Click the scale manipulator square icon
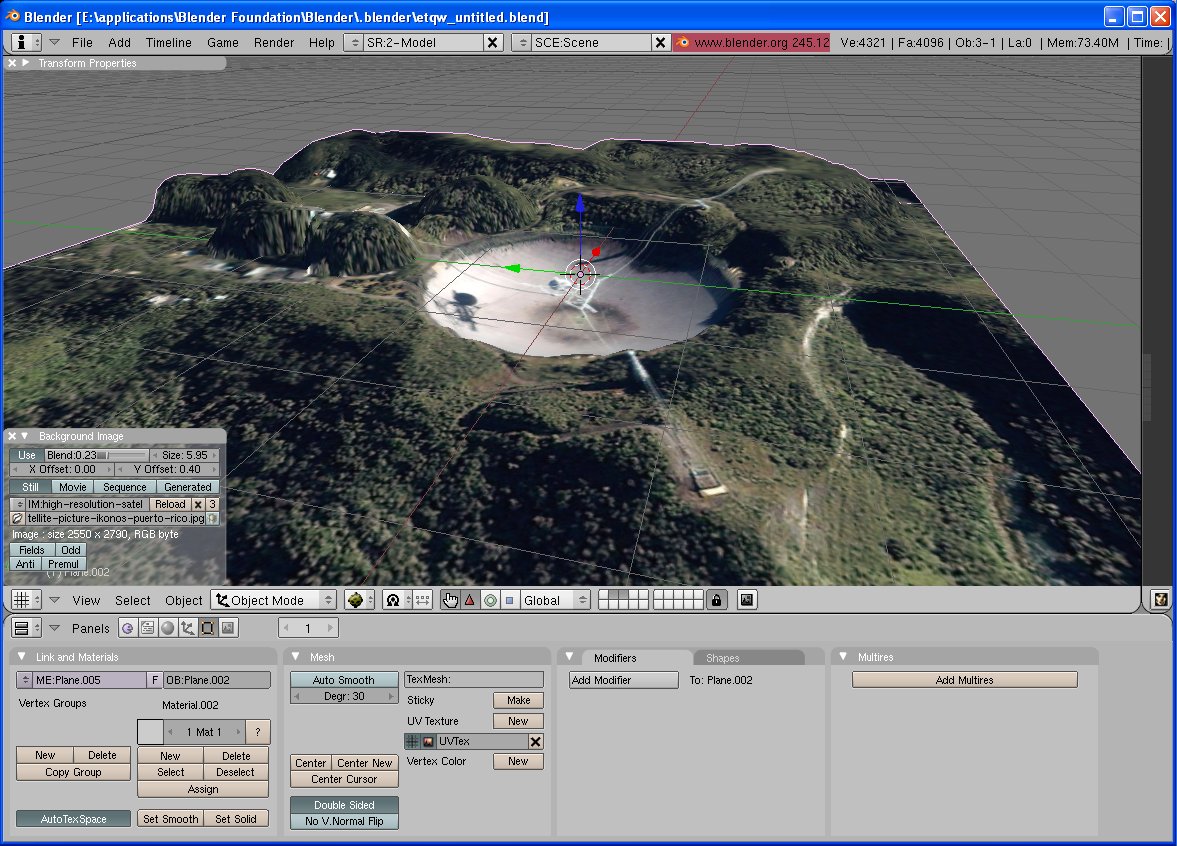The width and height of the screenshot is (1177, 846). 509,600
